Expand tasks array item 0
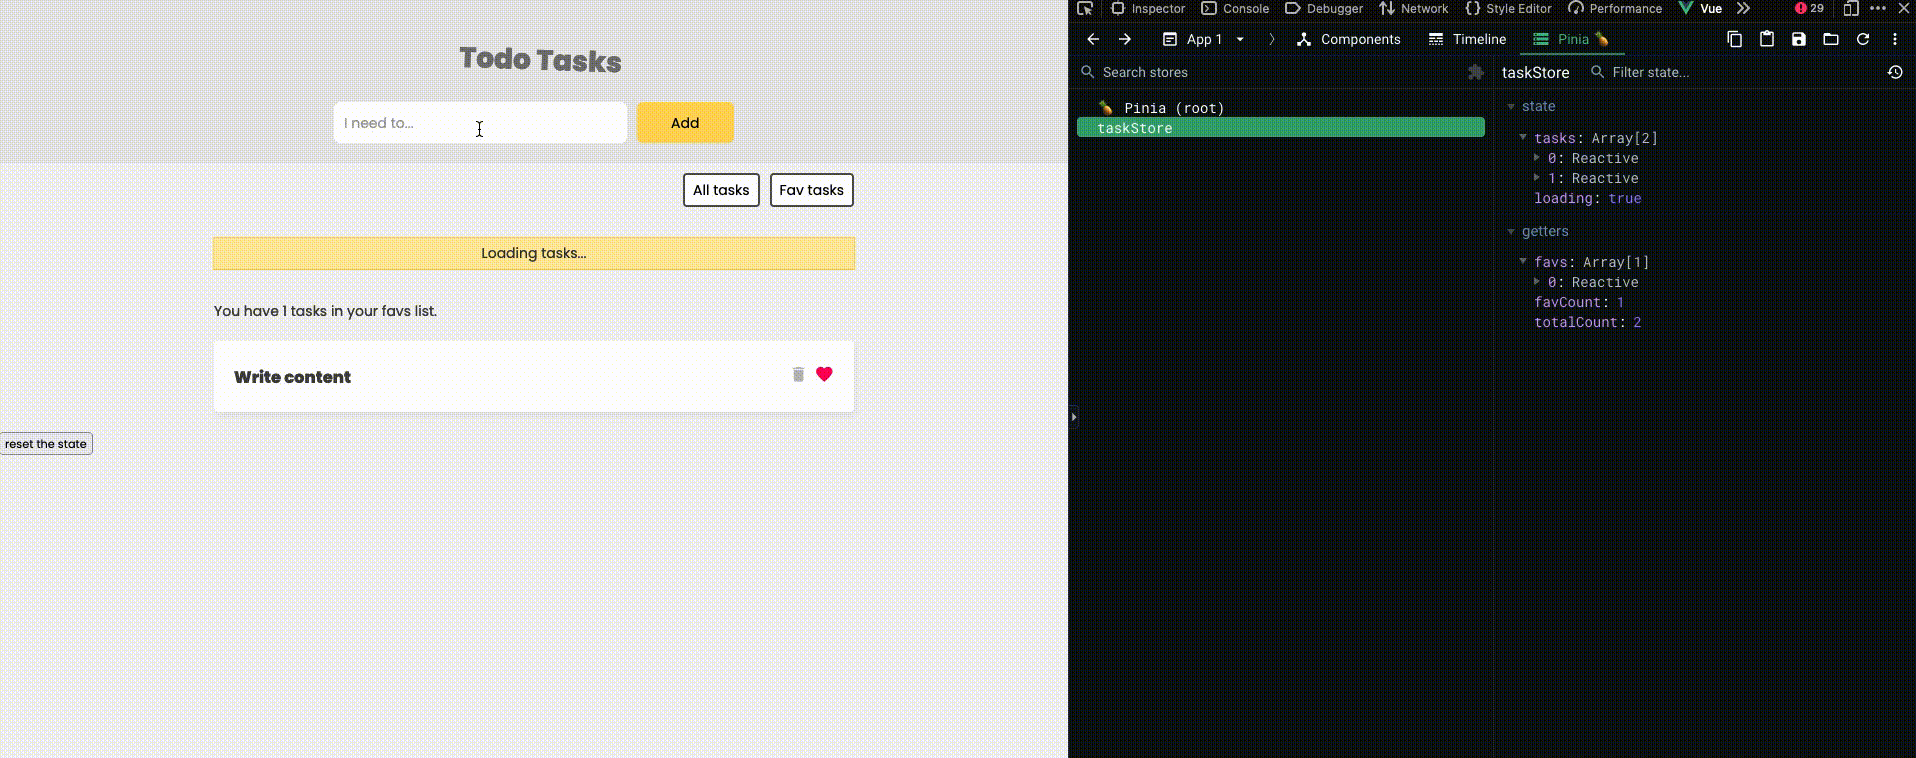The height and width of the screenshot is (758, 1916). tap(1537, 158)
